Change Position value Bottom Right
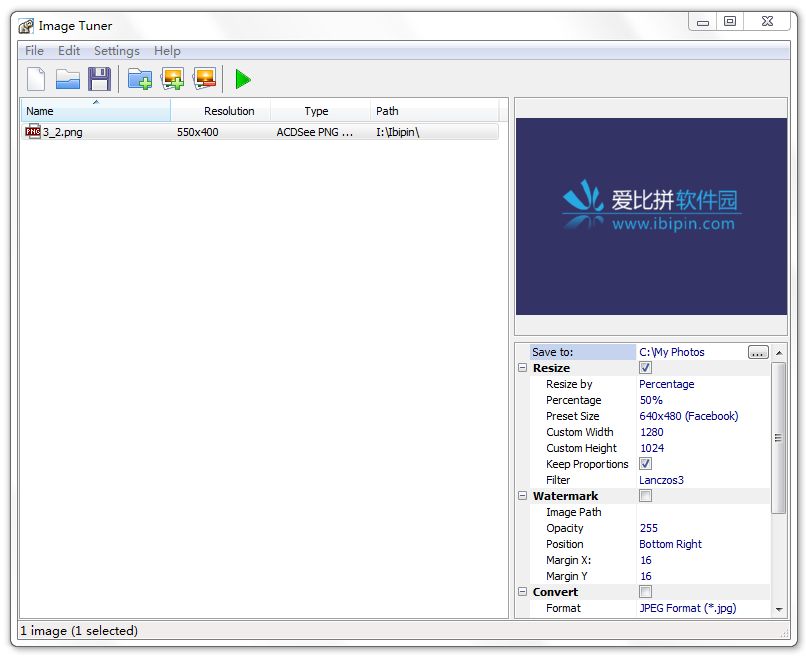806x658 pixels. pos(670,544)
